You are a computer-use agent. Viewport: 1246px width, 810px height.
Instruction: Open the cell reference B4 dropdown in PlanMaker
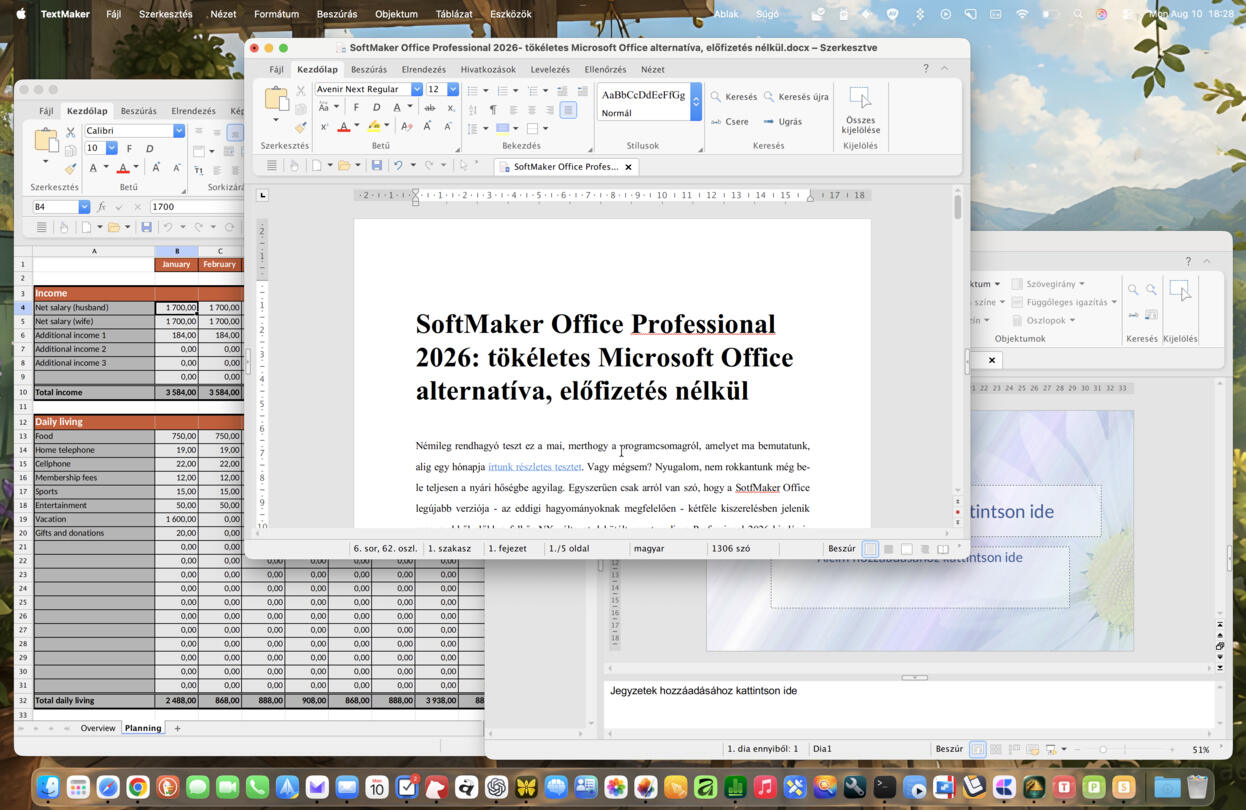pyautogui.click(x=84, y=206)
